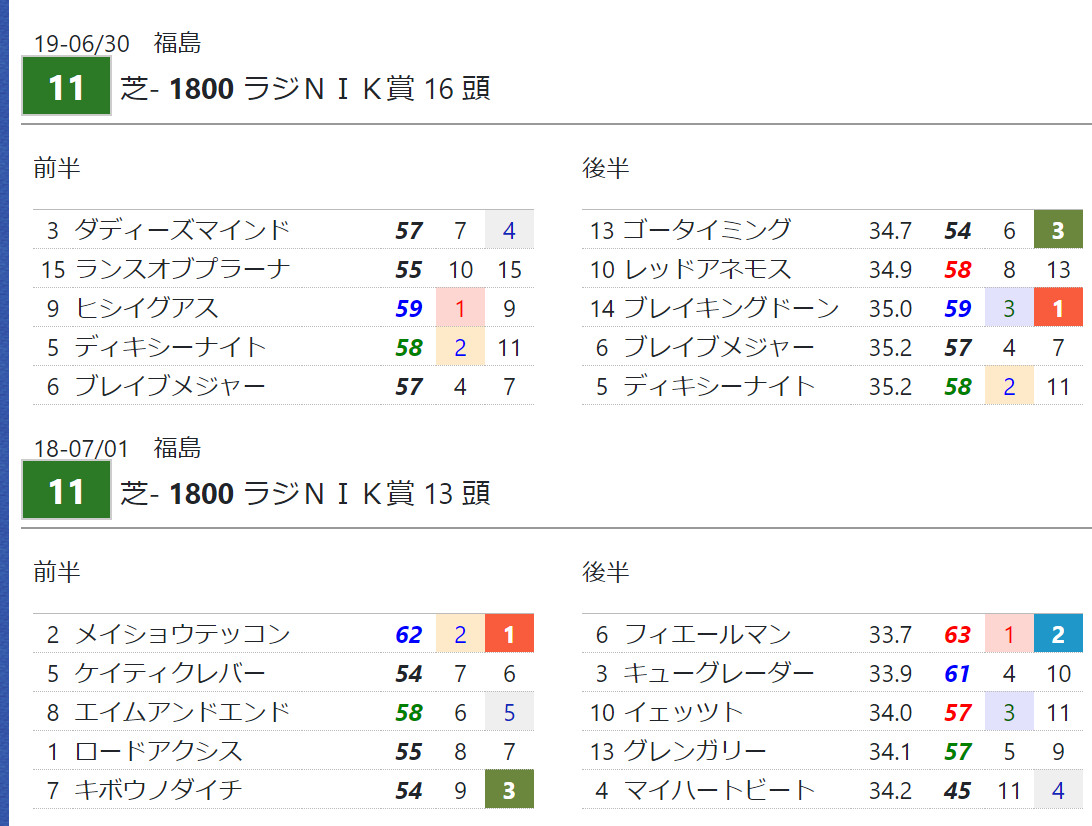Image resolution: width=1092 pixels, height=826 pixels.
Task: Select horse エイムアンドエンド in the 前半 list
Action: [x=182, y=712]
